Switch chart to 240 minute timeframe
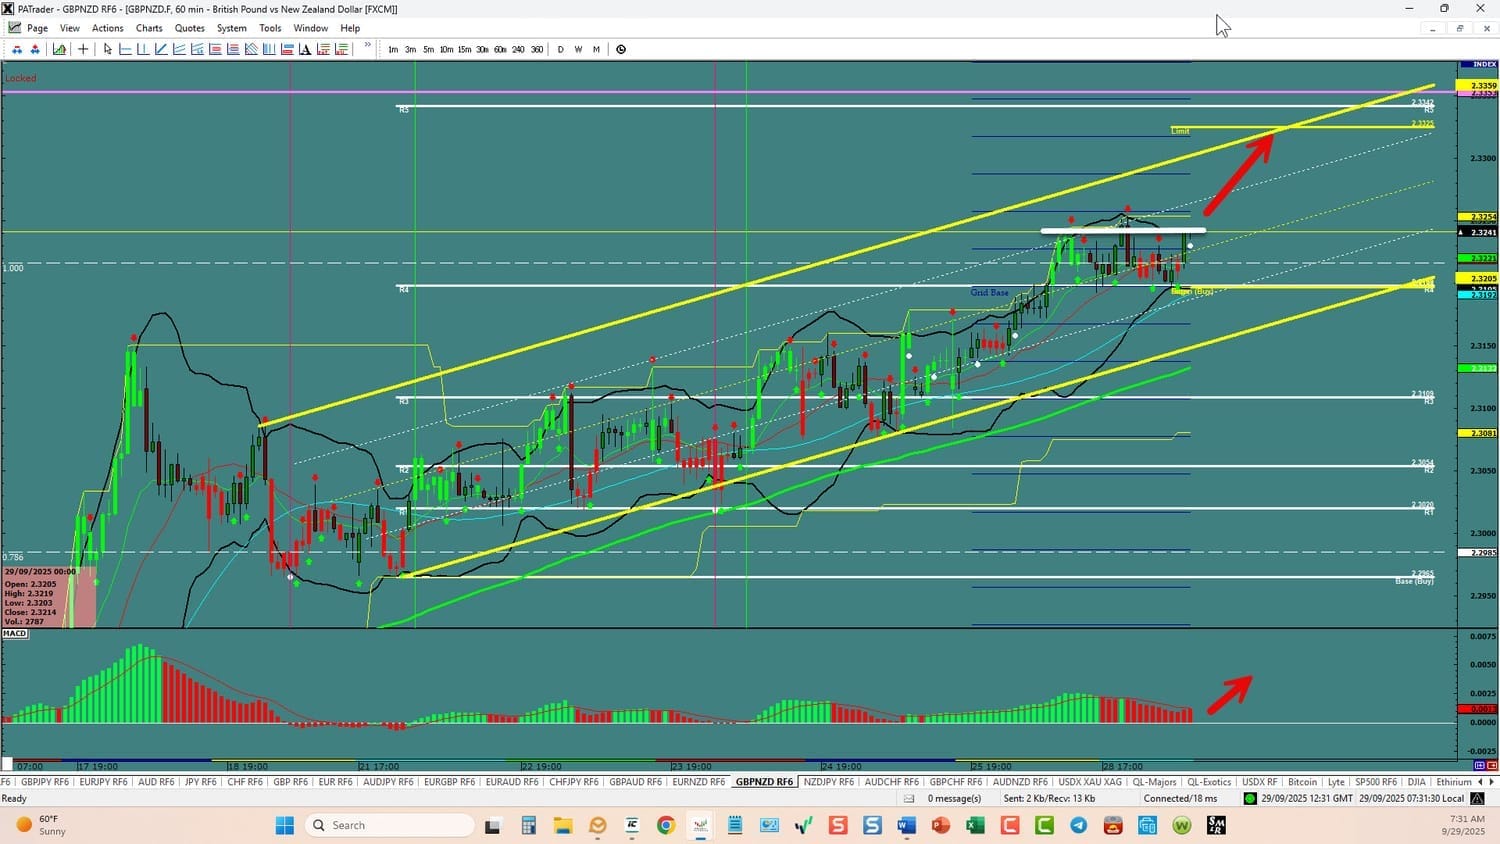 click(x=518, y=49)
